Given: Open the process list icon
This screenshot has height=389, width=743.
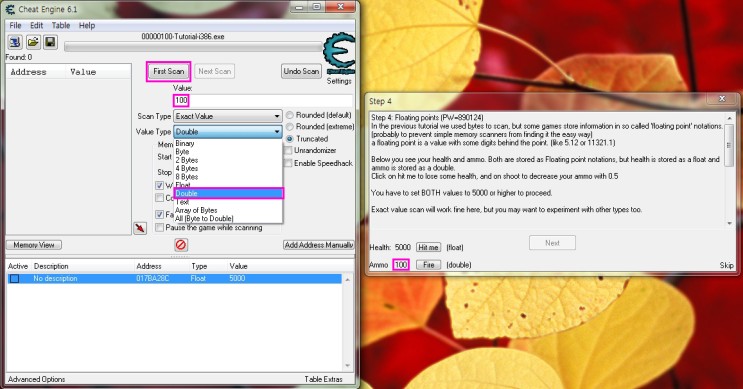Looking at the screenshot, I should (x=15, y=42).
